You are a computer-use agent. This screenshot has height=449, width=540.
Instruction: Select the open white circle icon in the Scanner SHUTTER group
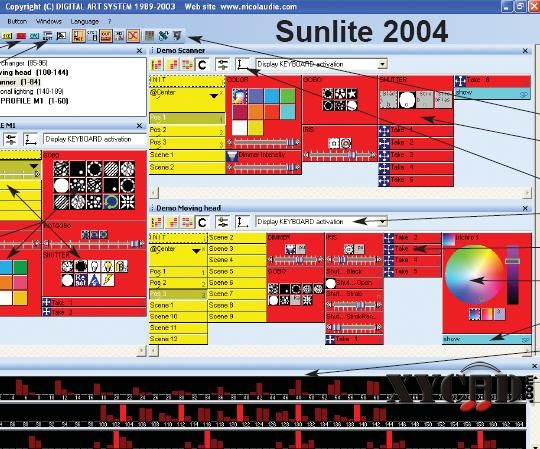406,100
